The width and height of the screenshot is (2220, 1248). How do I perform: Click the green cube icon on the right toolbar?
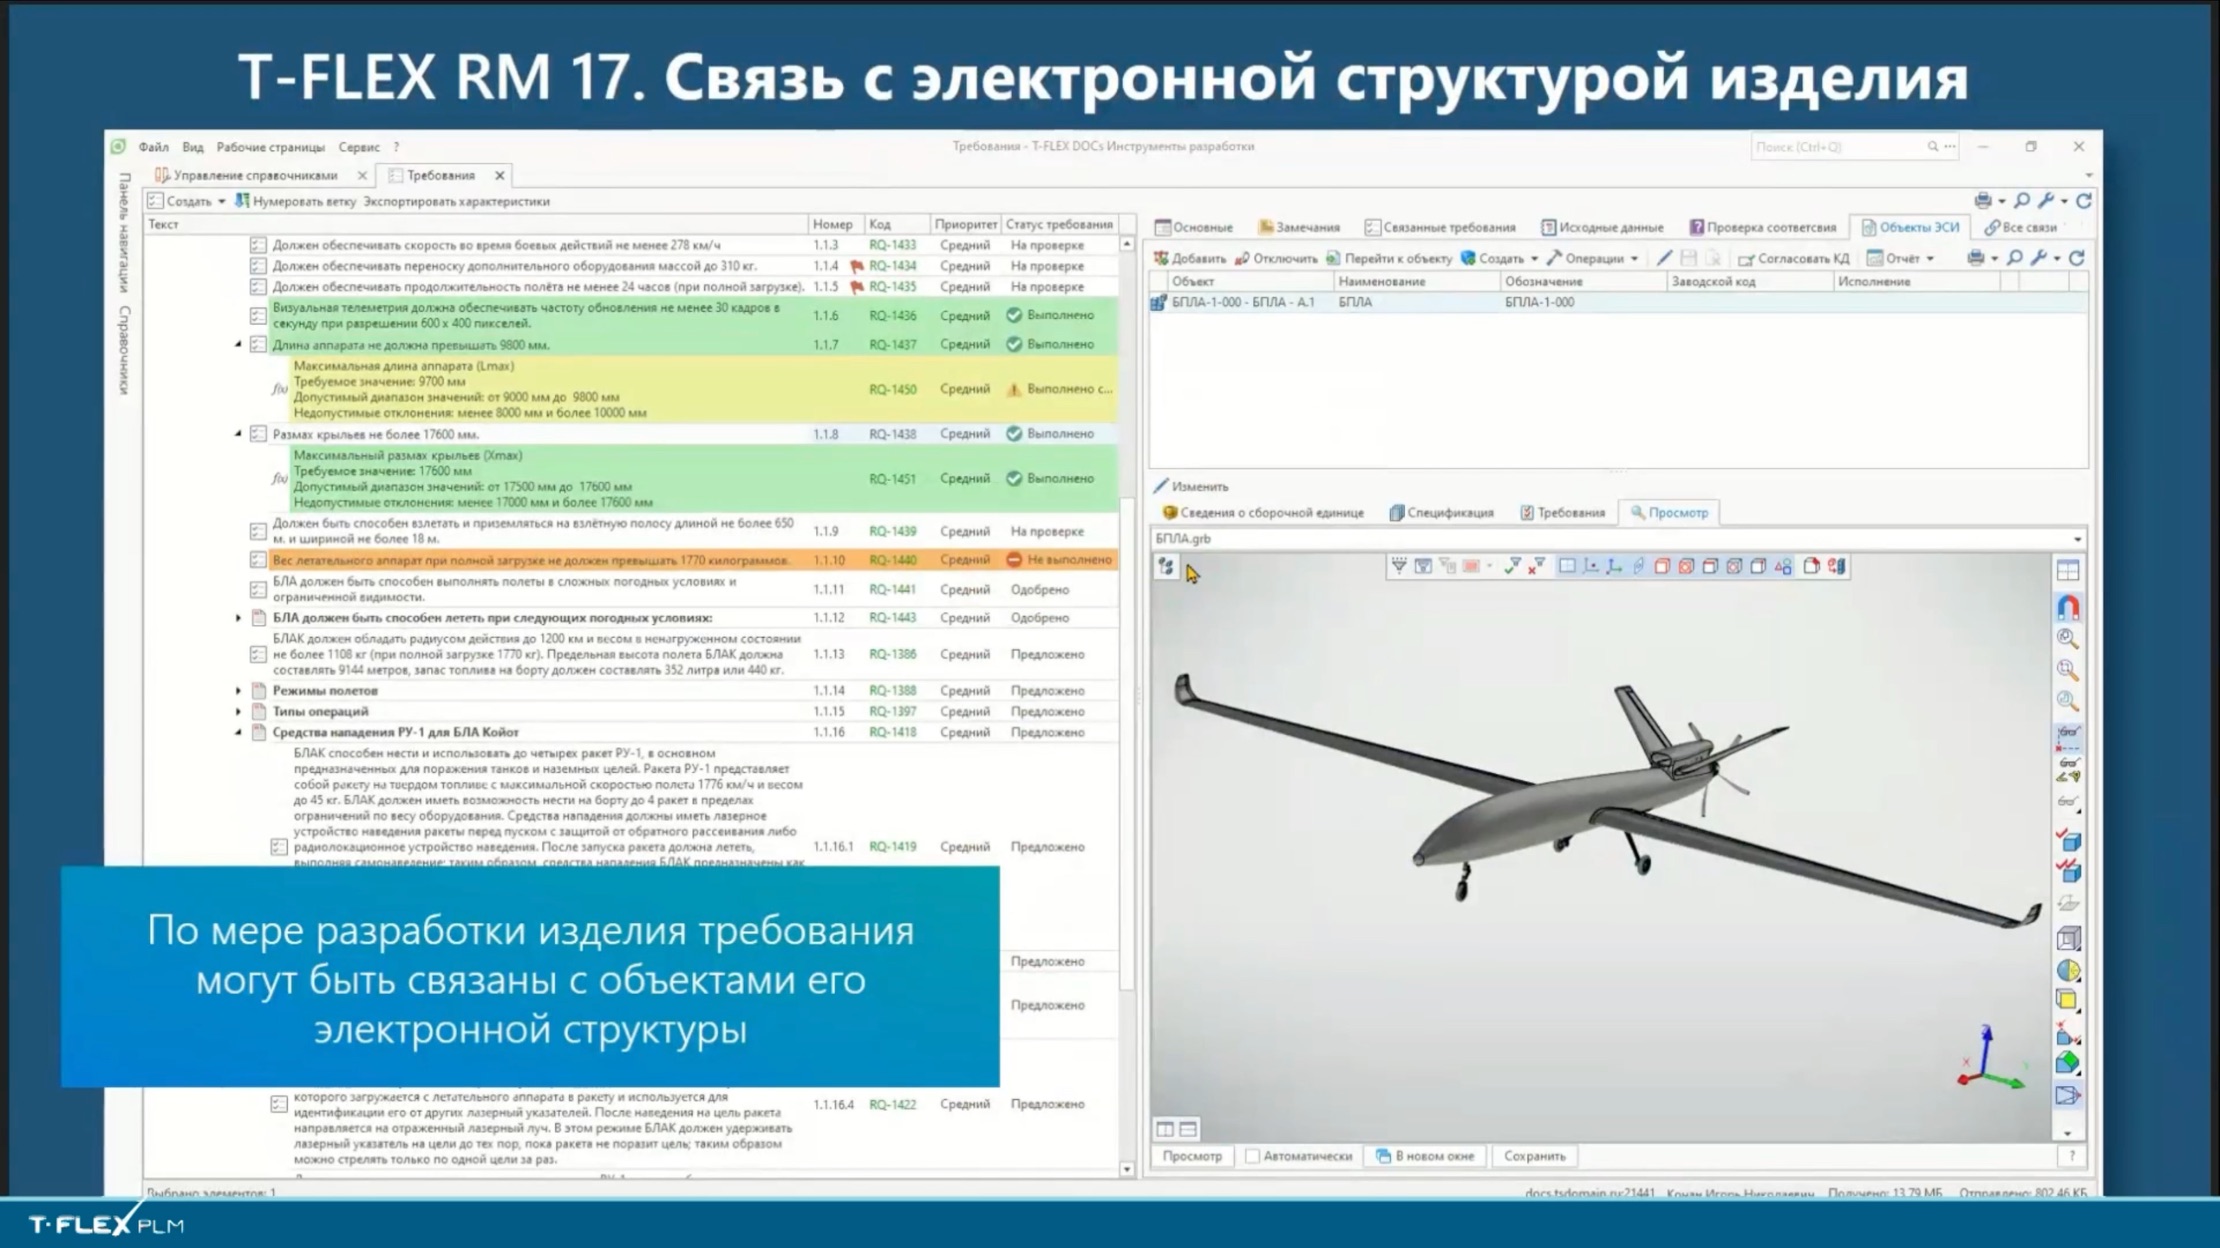[x=2068, y=1064]
